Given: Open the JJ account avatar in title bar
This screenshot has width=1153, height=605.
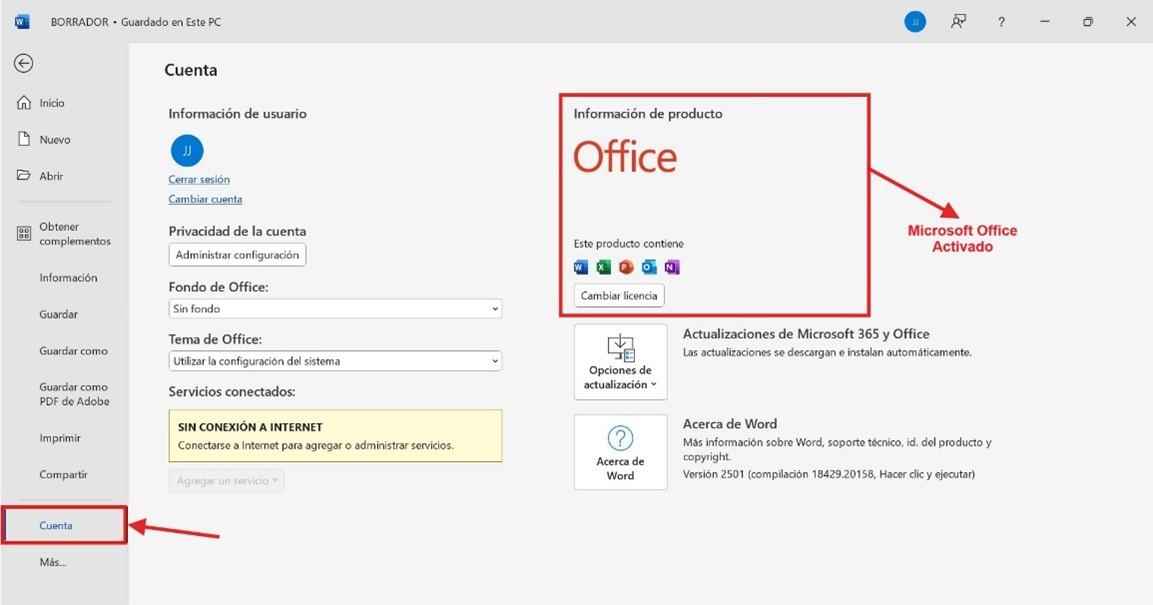Looking at the screenshot, I should click(915, 22).
